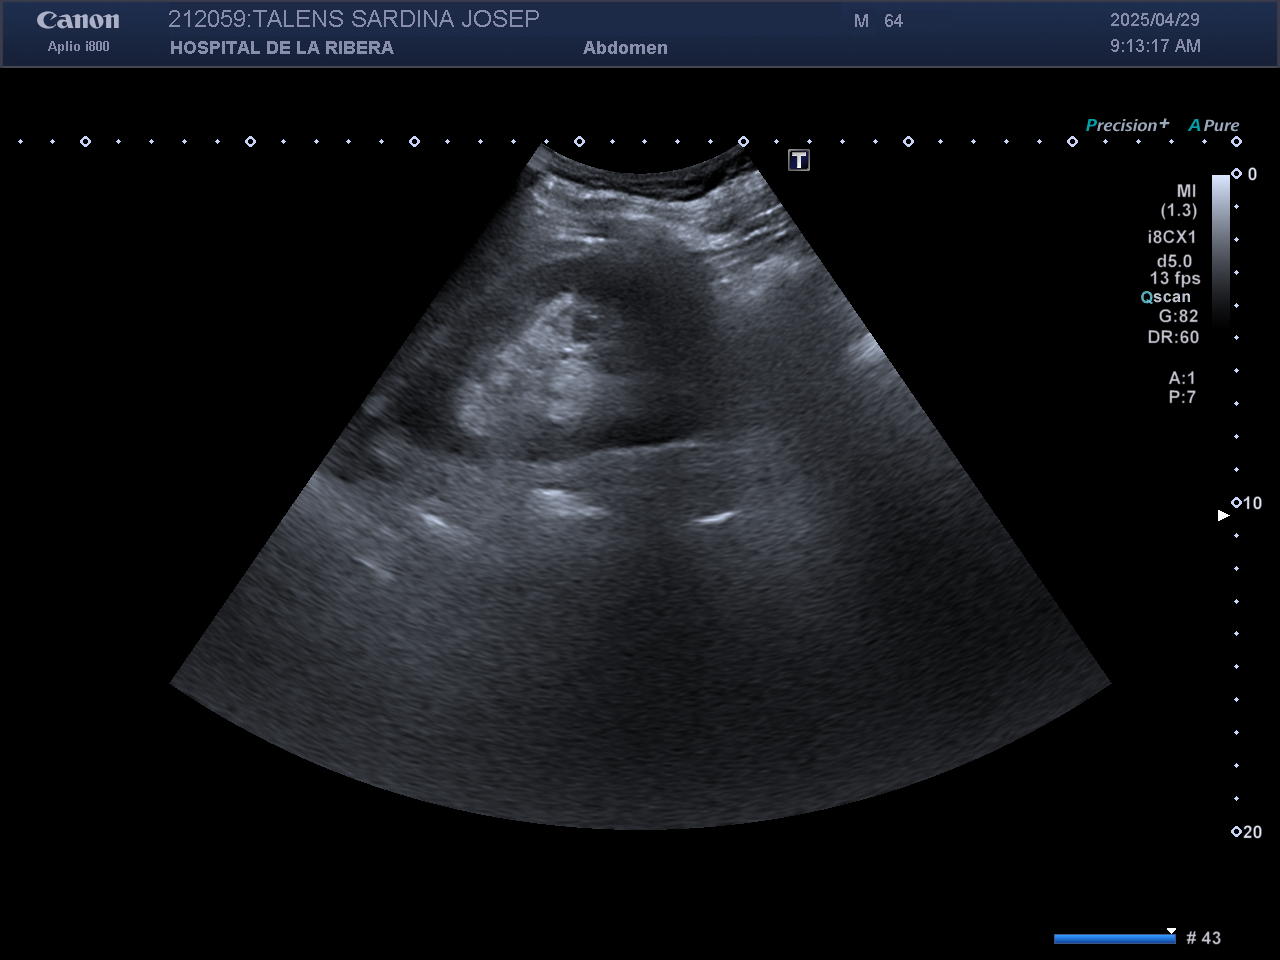This screenshot has height=960, width=1280.
Task: Select the G:82 gain value
Action: 1178,316
